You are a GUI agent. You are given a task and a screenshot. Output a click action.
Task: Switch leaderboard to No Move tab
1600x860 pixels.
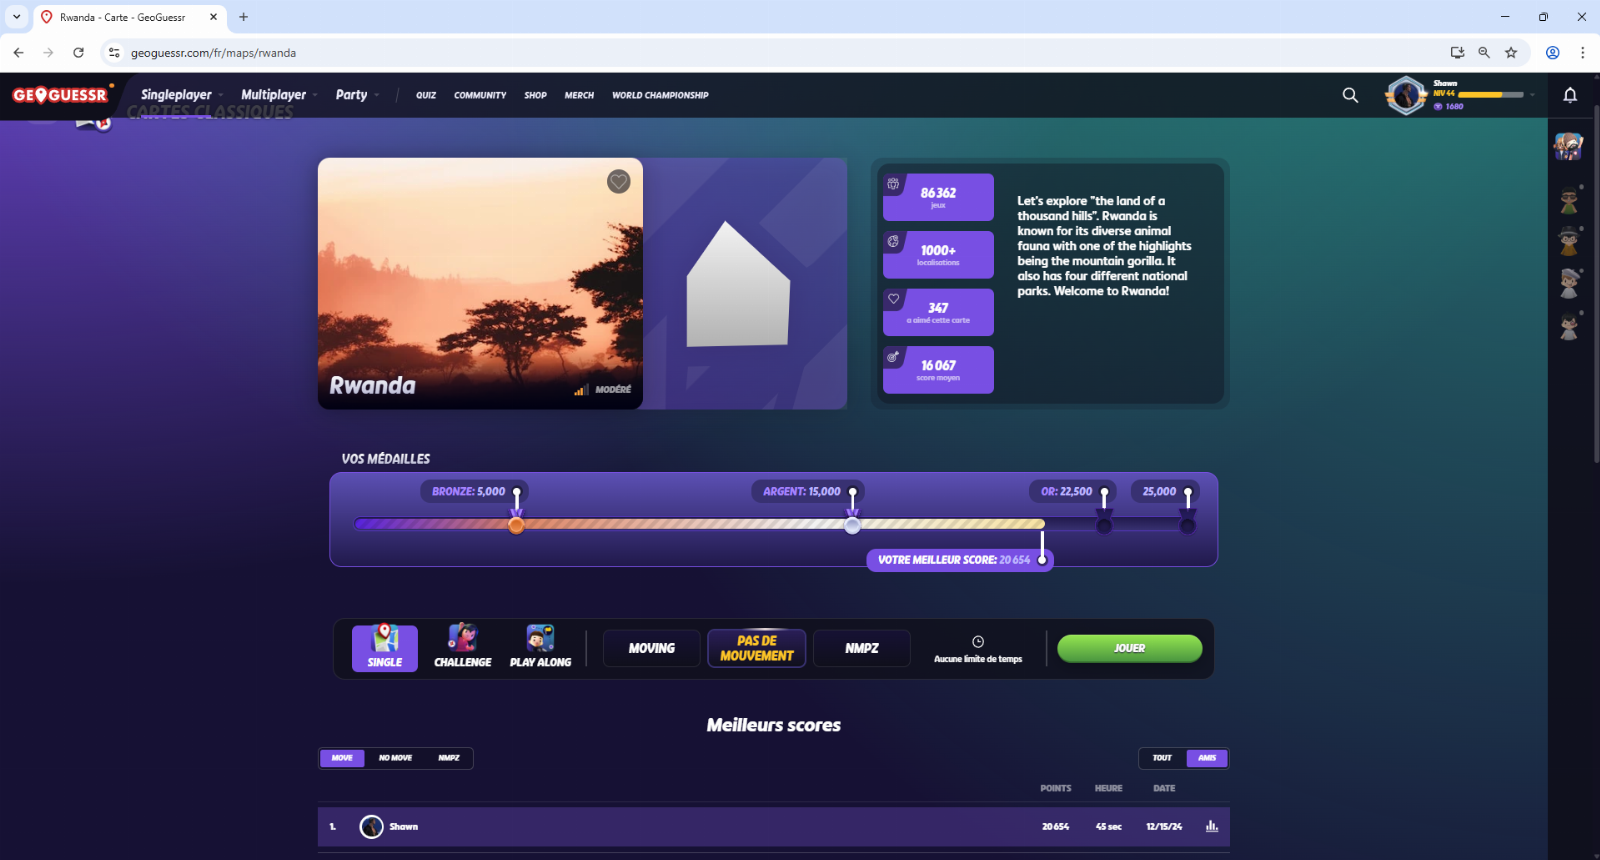click(x=395, y=758)
